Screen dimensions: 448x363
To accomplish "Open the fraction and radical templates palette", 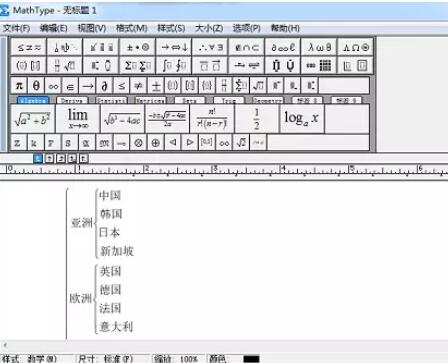I will [65, 65].
